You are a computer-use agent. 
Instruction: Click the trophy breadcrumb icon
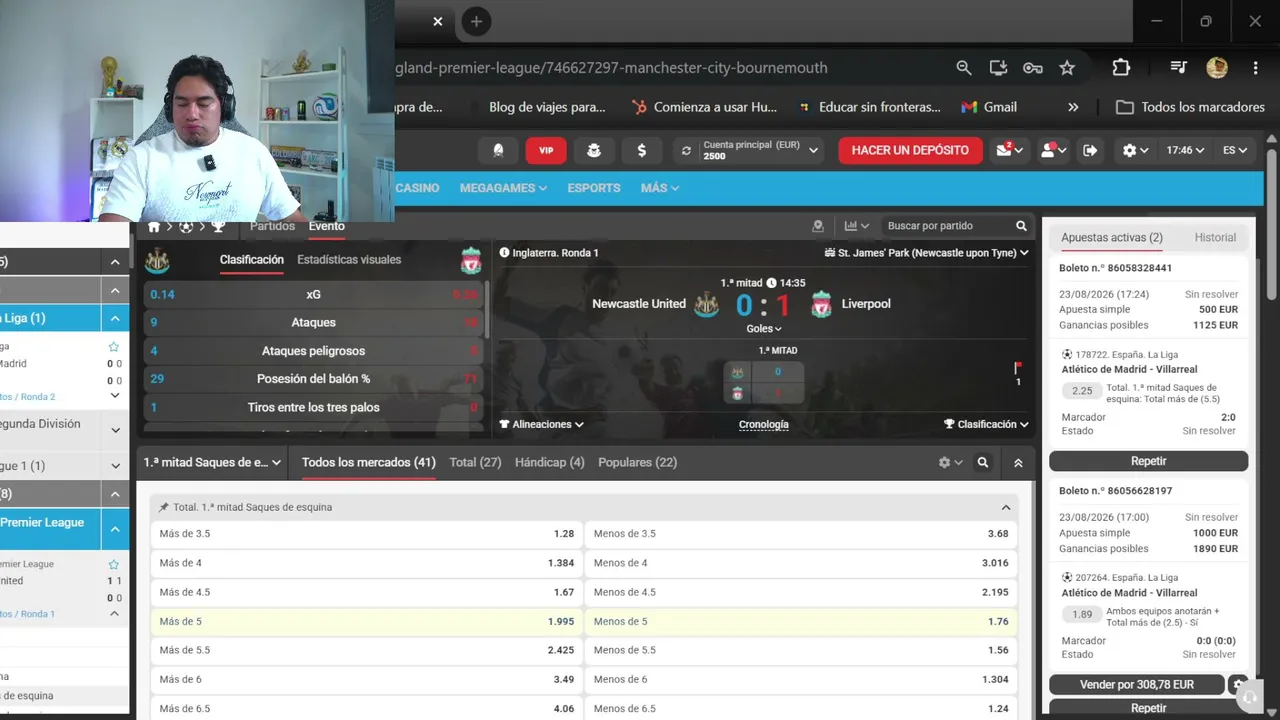point(218,227)
